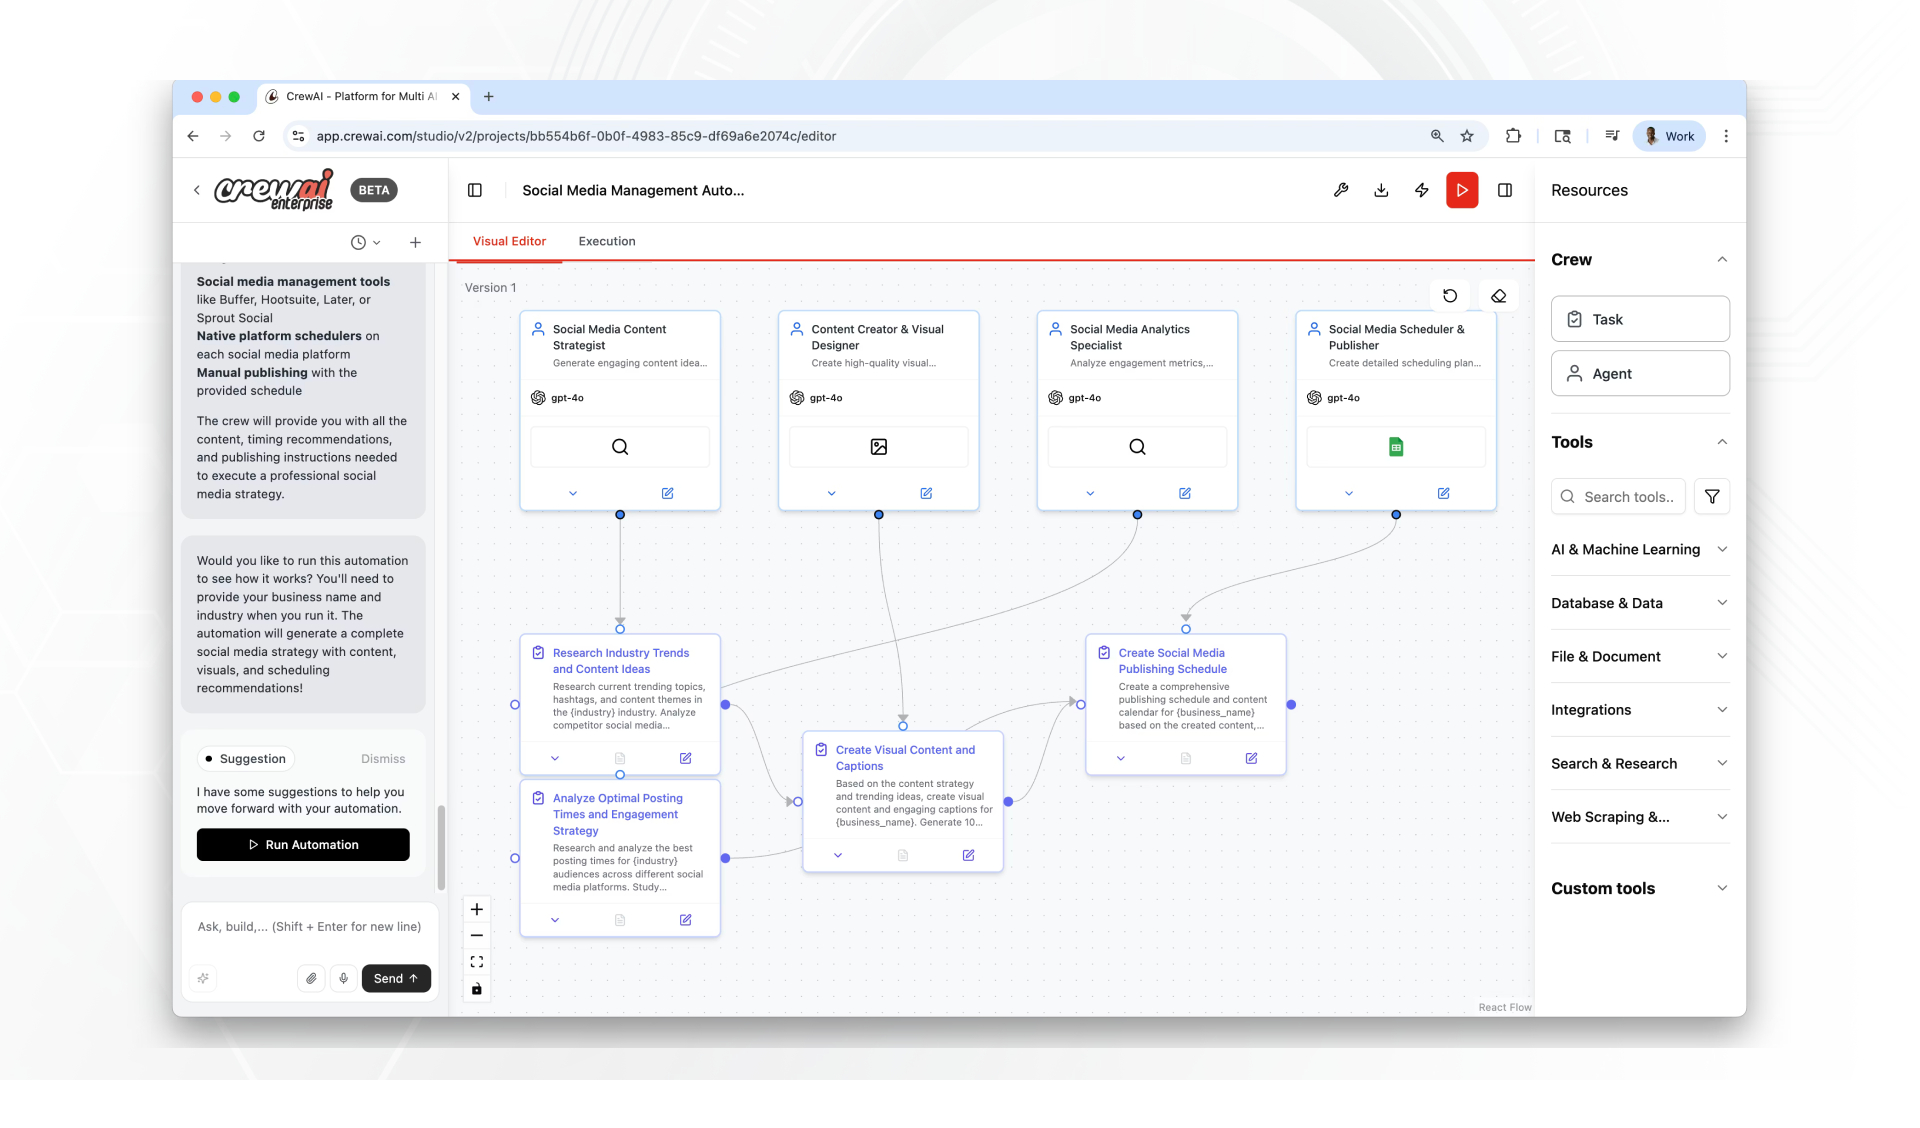This screenshot has width=1920, height=1128.
Task: Fit the flow view to screen
Action: click(477, 962)
